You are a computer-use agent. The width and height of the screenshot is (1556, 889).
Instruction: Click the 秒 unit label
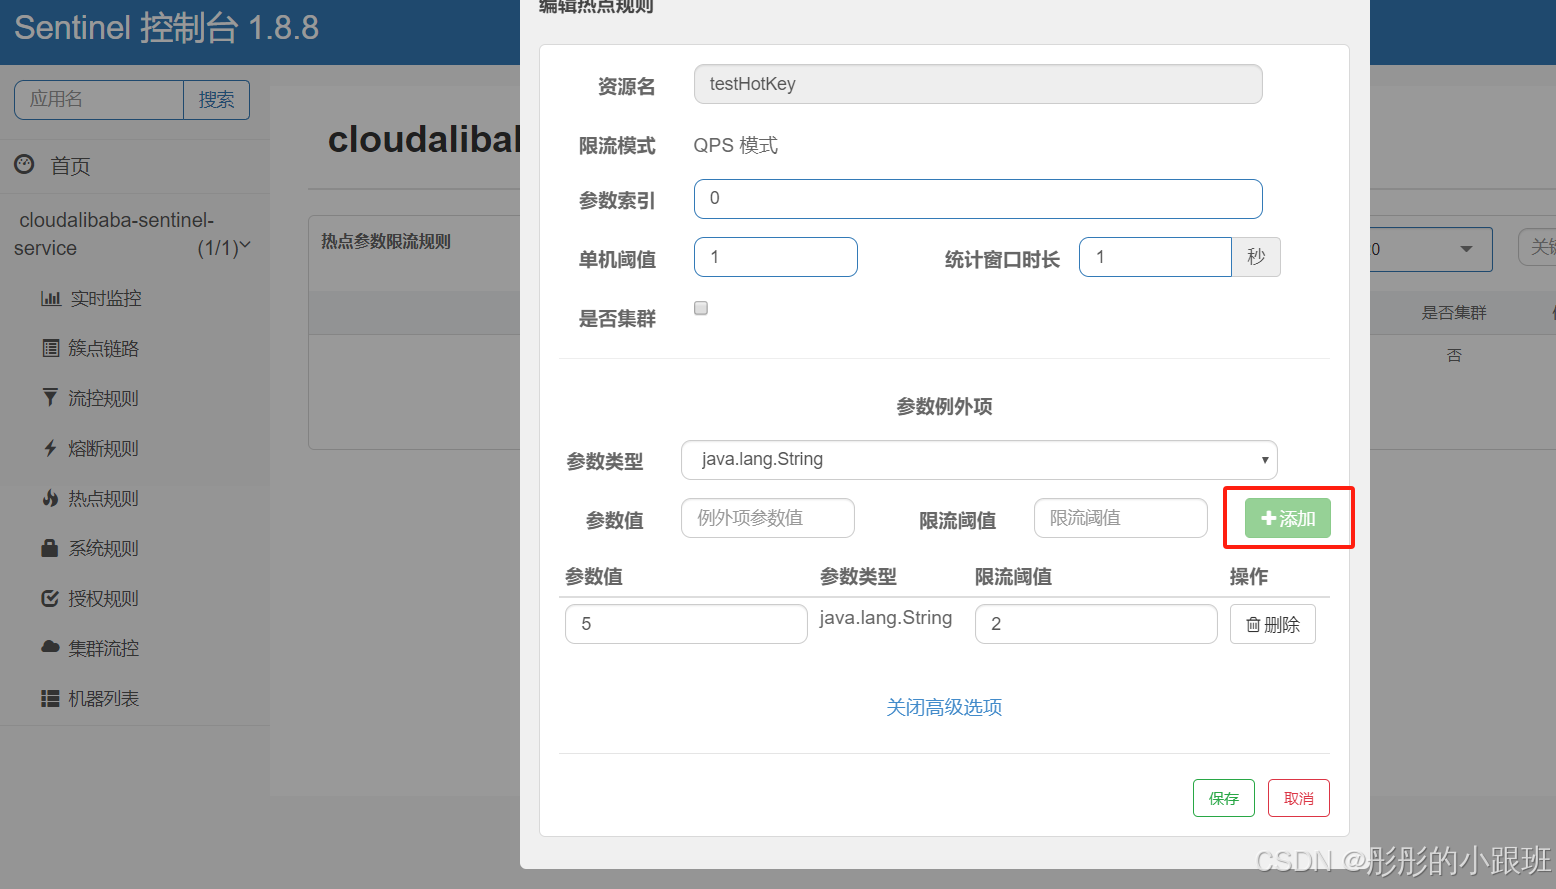click(x=1256, y=257)
